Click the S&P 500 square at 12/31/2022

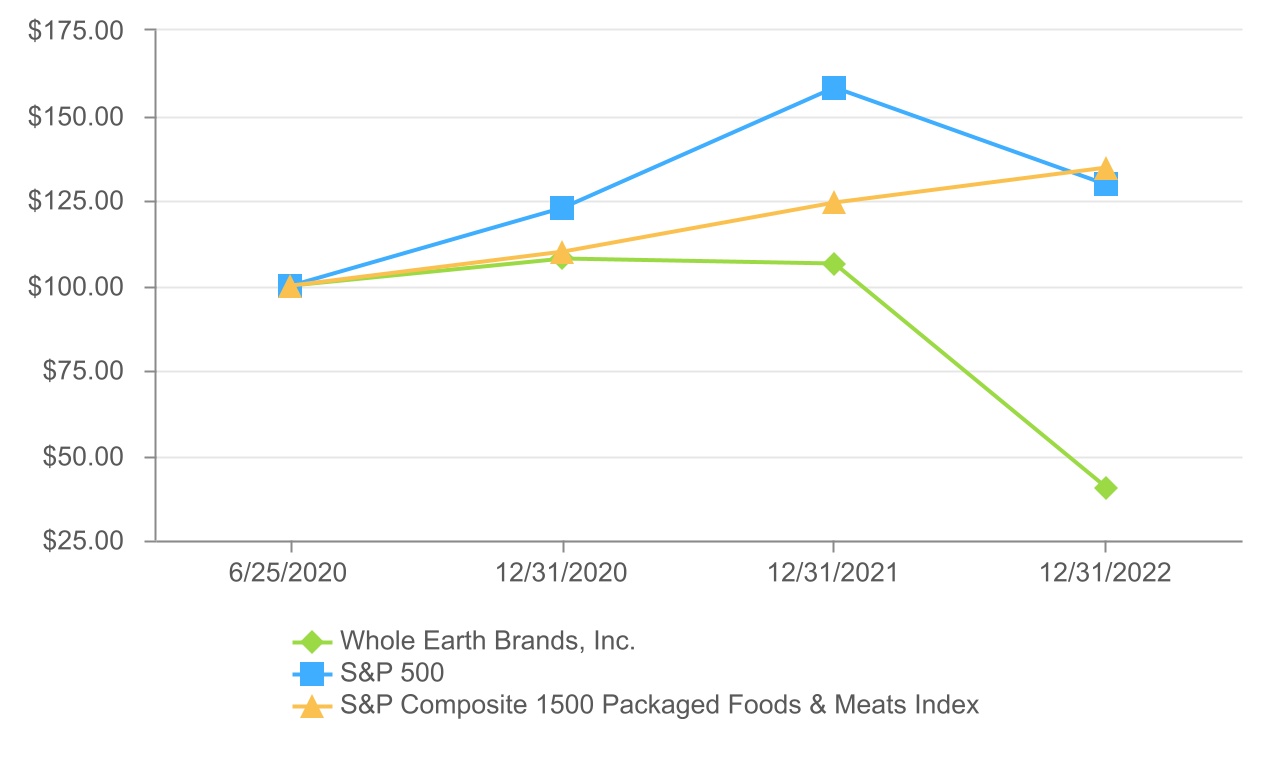coord(1106,185)
